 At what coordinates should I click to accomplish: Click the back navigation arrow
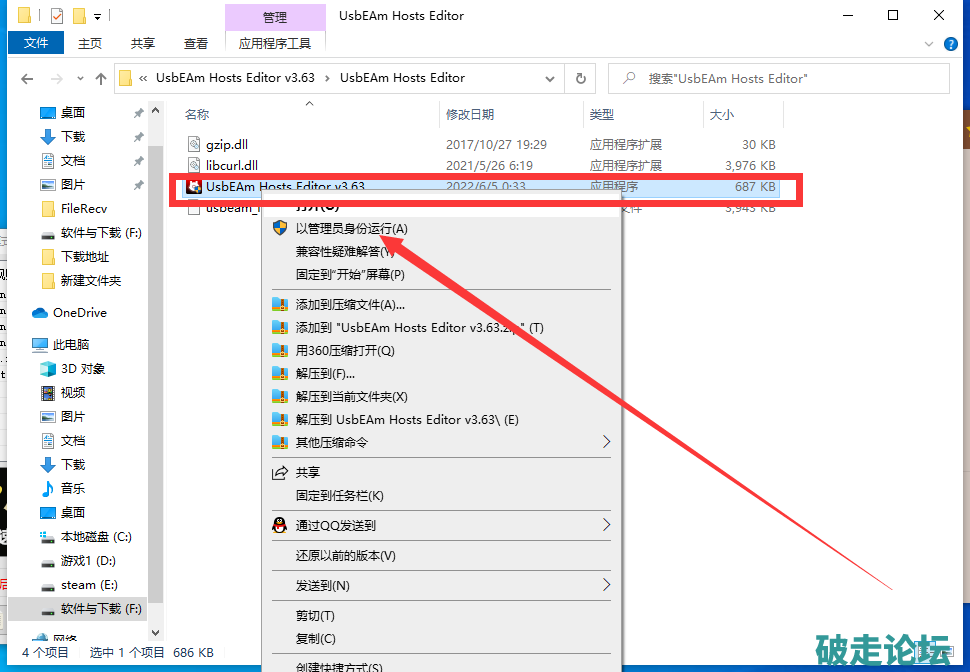27,78
